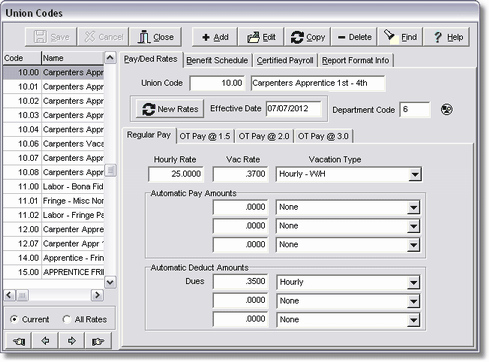
Task: Switch to OT Pay @ 2.0 tab
Action: point(264,136)
